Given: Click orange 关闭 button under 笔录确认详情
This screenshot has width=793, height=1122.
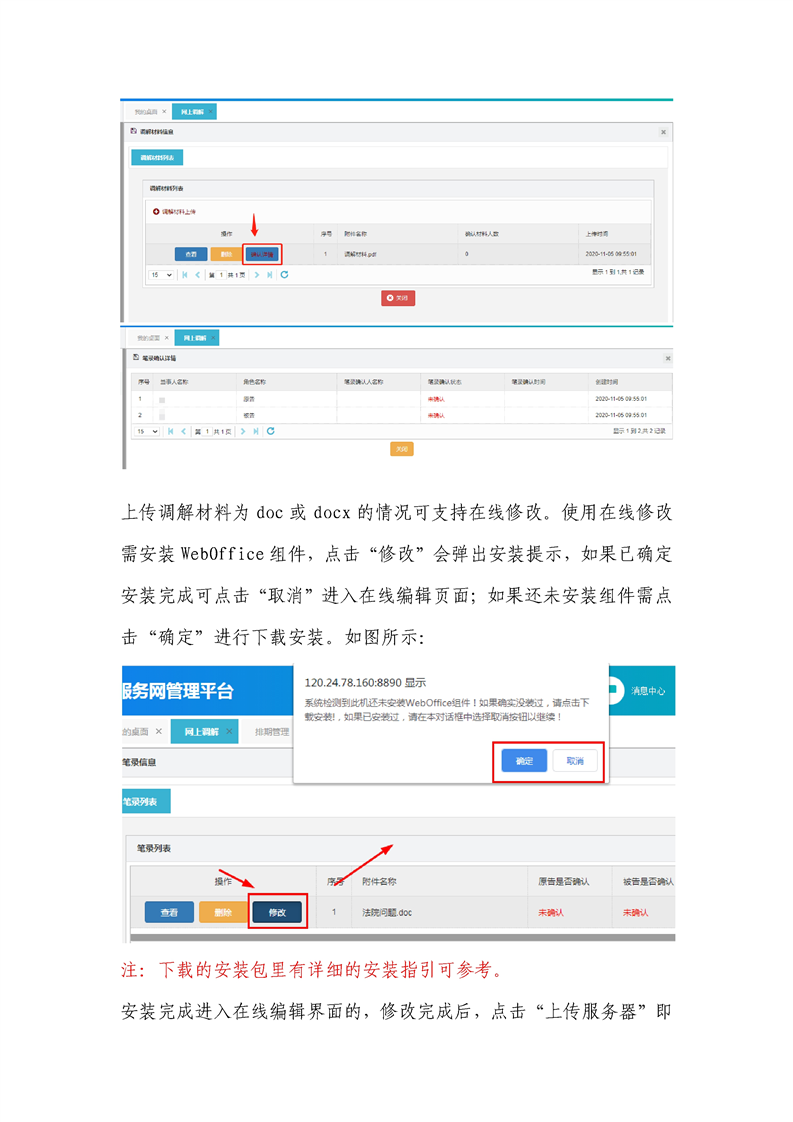Looking at the screenshot, I should (x=402, y=449).
